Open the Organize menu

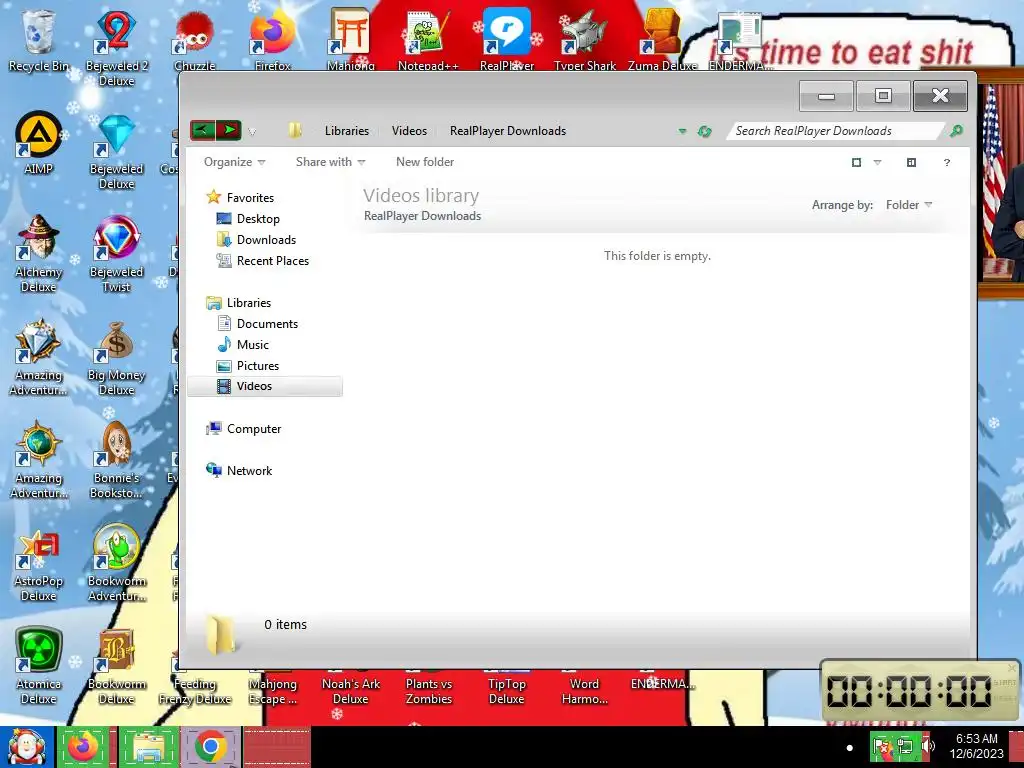click(234, 162)
